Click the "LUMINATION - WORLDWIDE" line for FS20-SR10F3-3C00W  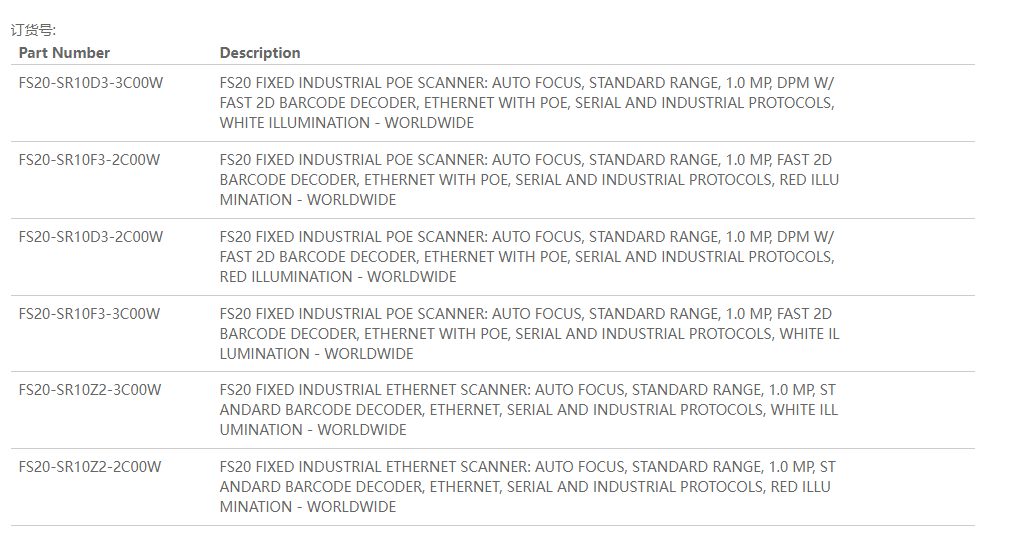click(316, 354)
